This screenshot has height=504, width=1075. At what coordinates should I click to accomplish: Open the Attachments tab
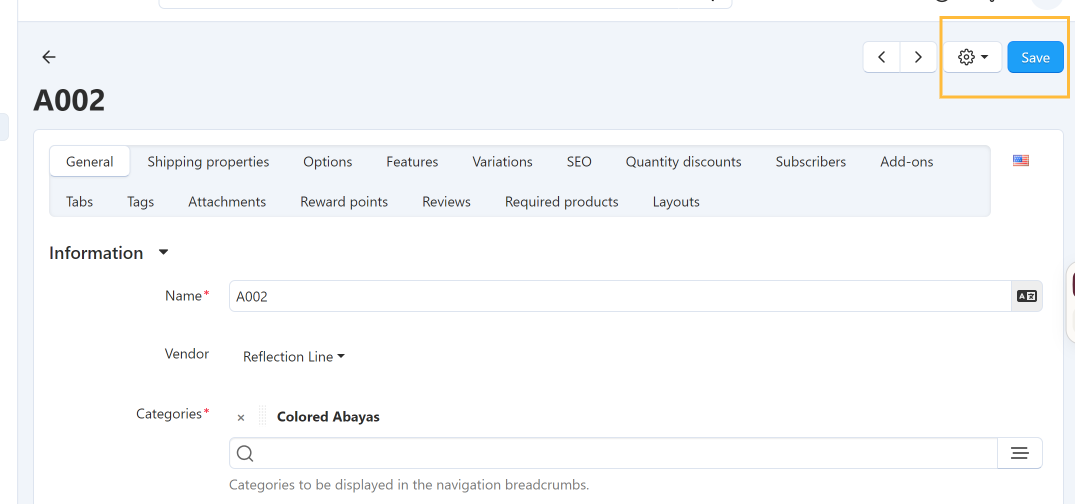pyautogui.click(x=227, y=202)
